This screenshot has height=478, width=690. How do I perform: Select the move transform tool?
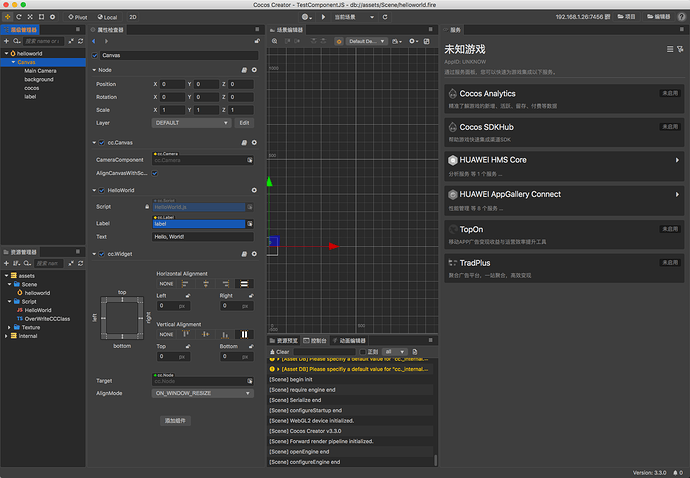9,17
